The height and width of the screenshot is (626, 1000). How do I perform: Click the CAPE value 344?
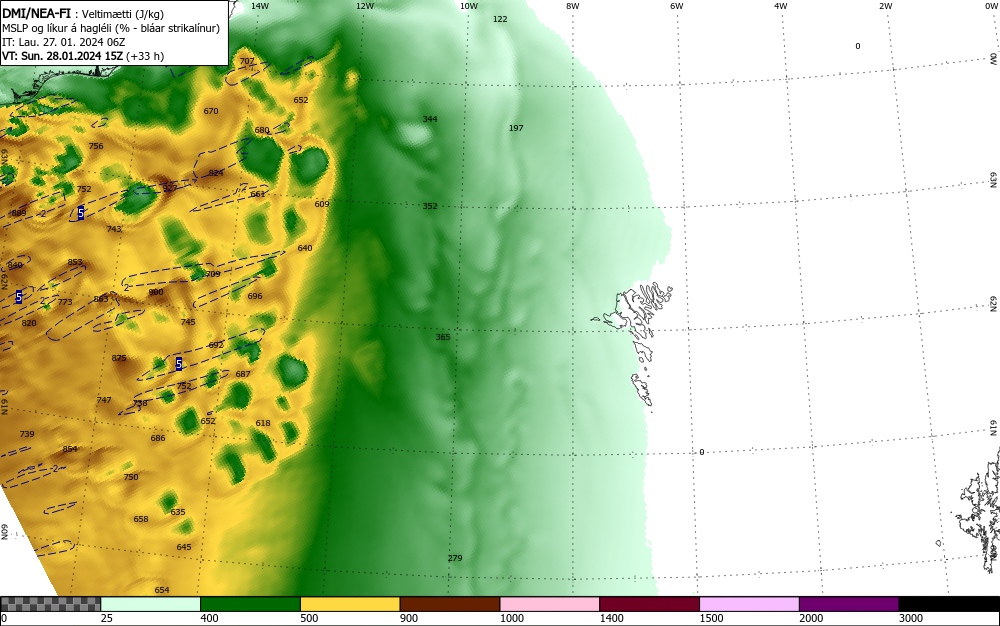[x=430, y=119]
